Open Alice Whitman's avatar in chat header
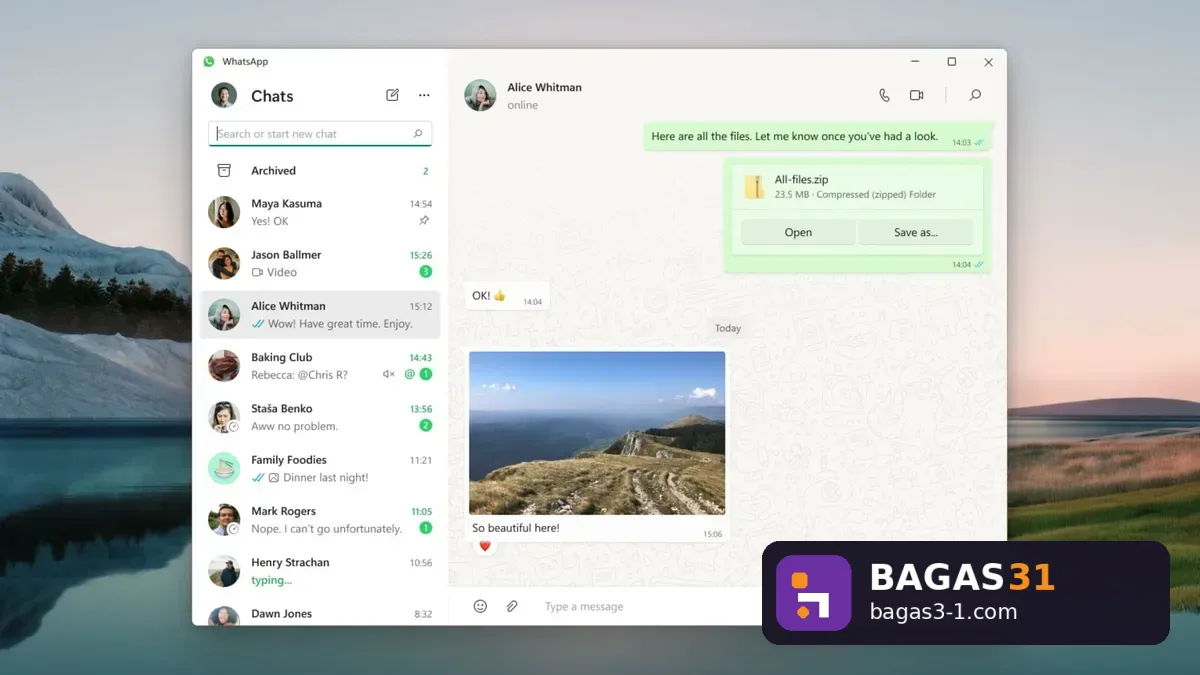Image resolution: width=1200 pixels, height=675 pixels. [480, 95]
